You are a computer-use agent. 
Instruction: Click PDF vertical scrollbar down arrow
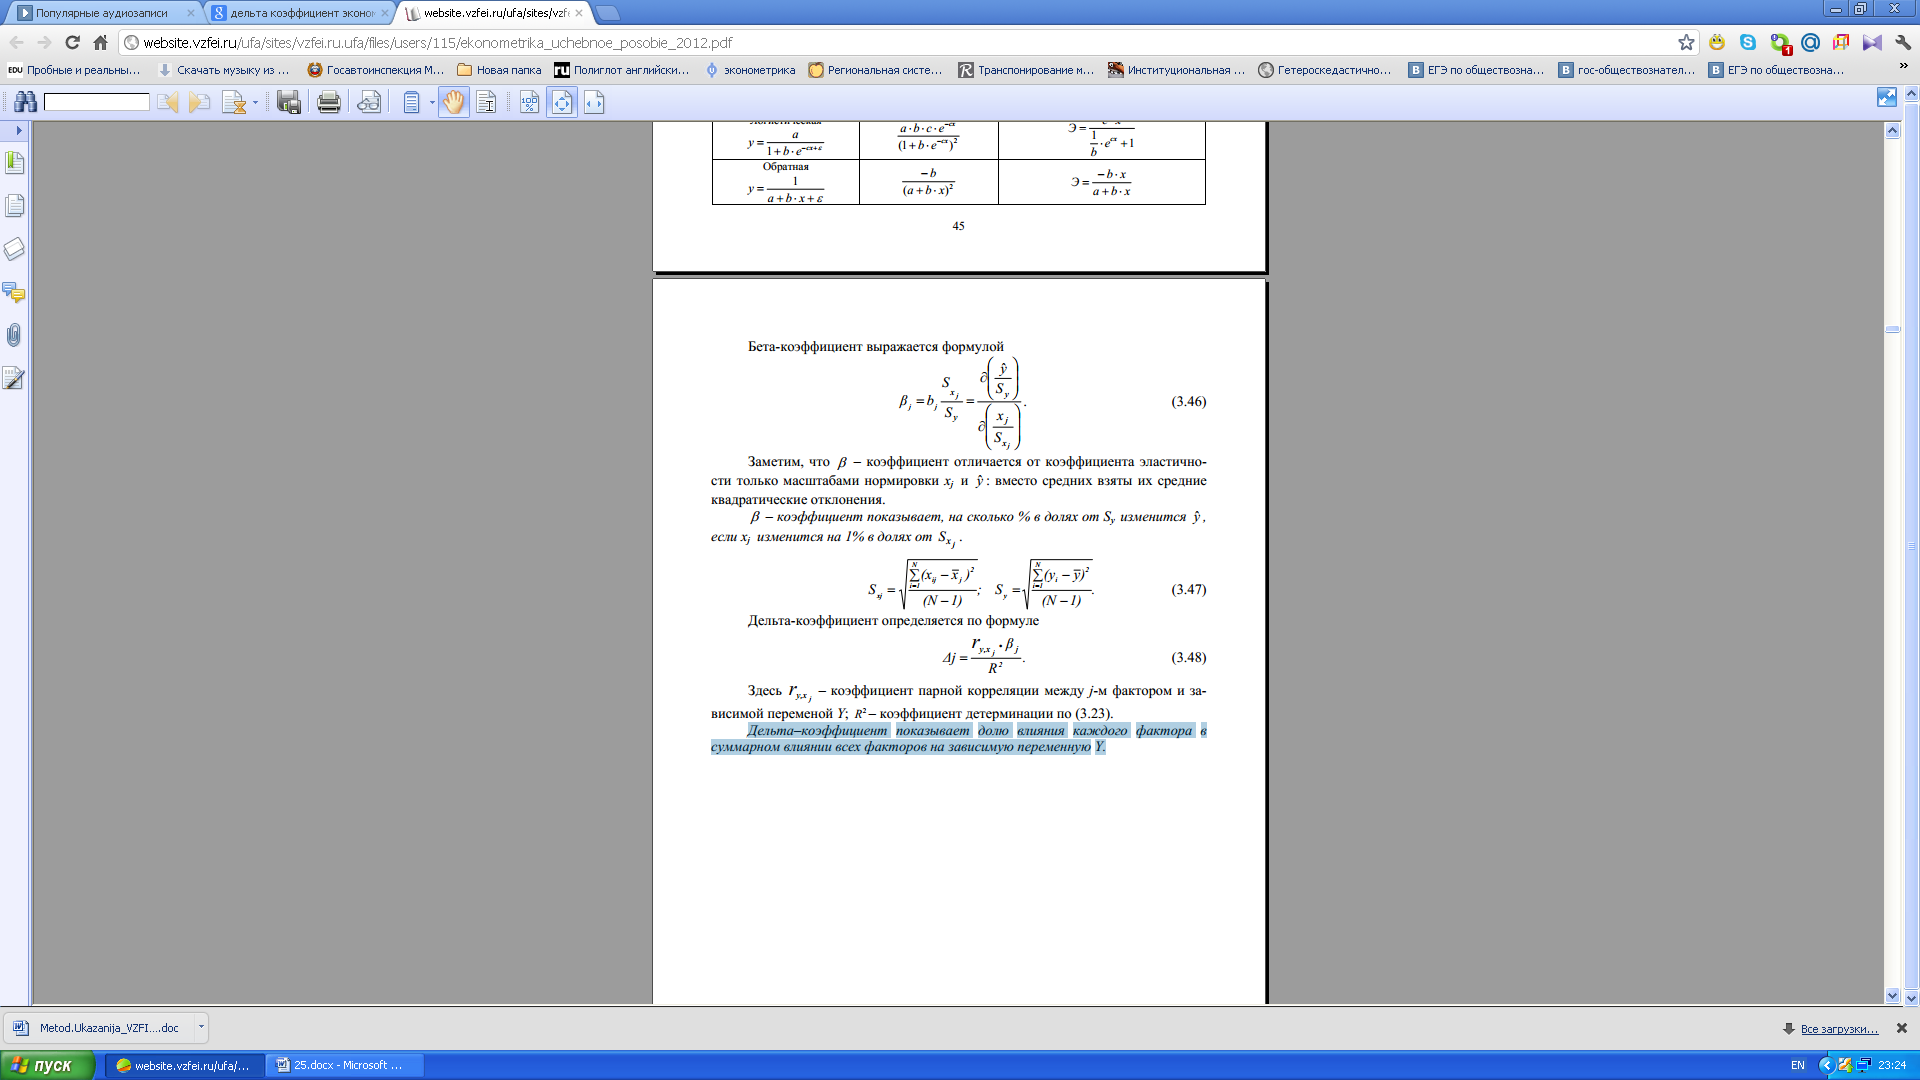[x=1892, y=996]
